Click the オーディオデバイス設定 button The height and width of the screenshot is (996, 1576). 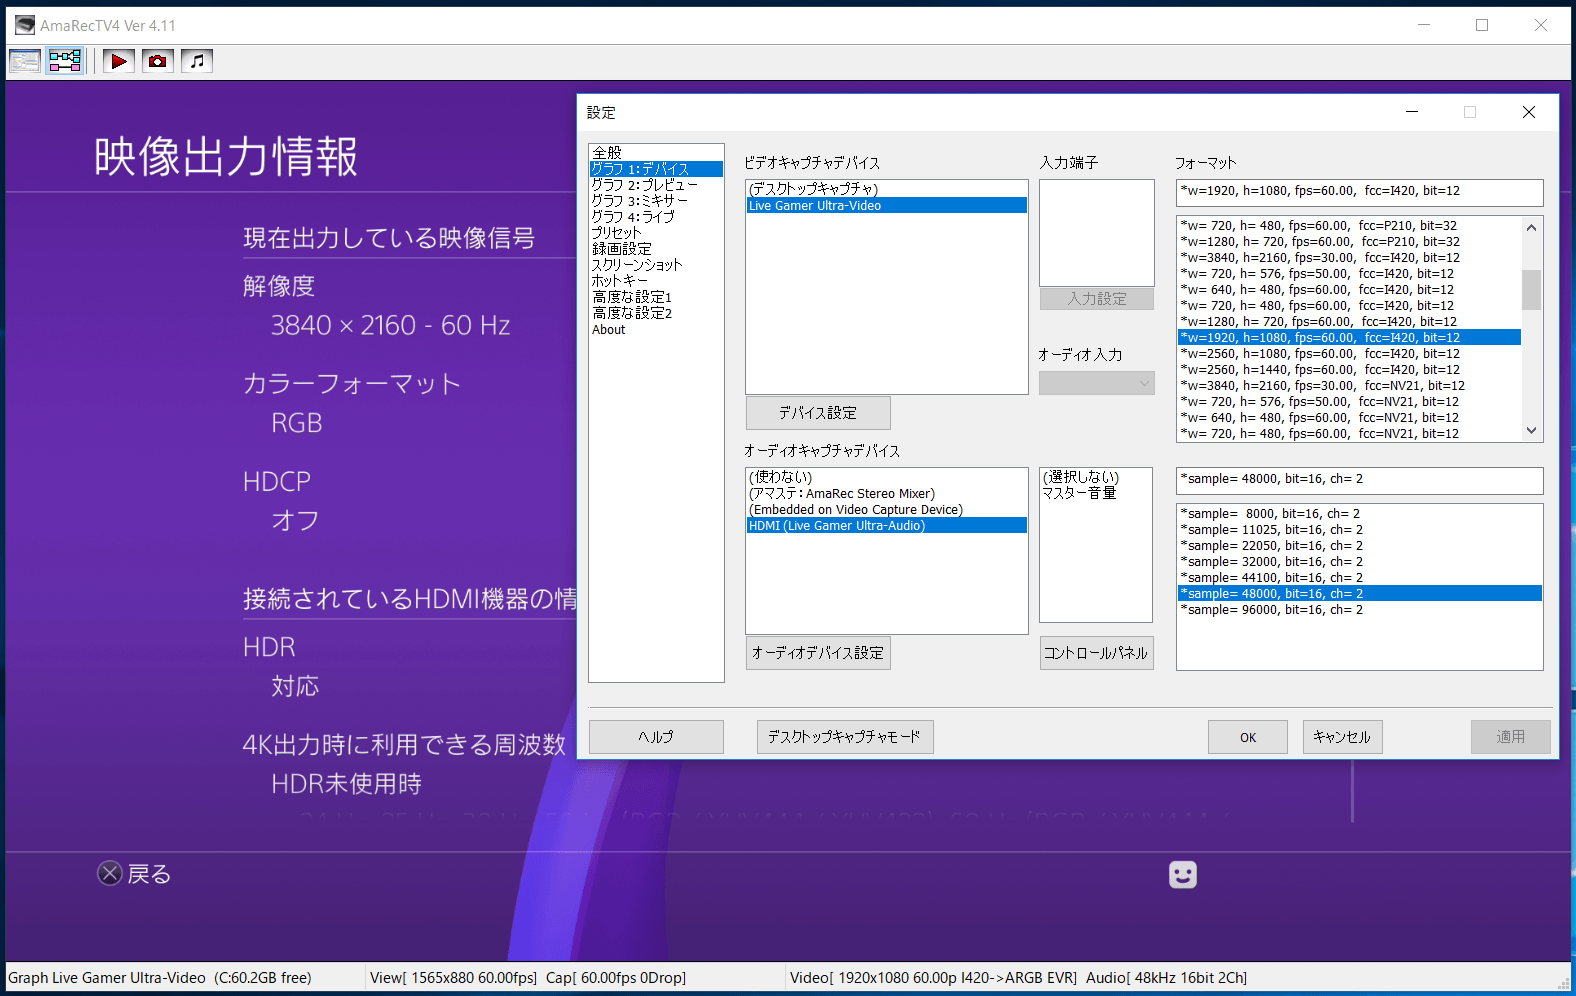(818, 653)
